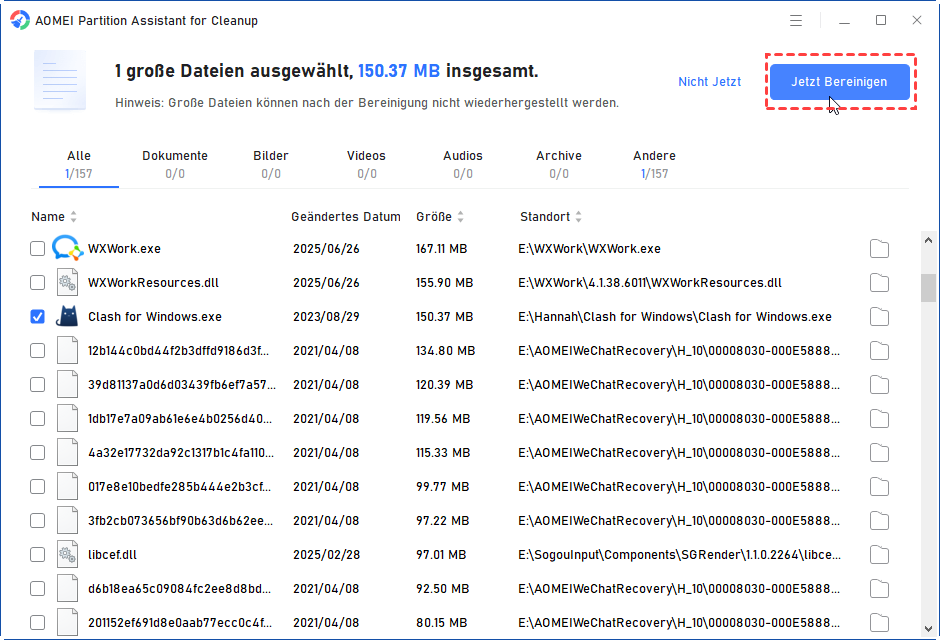Open folder location for libcef.dll

[x=879, y=555]
